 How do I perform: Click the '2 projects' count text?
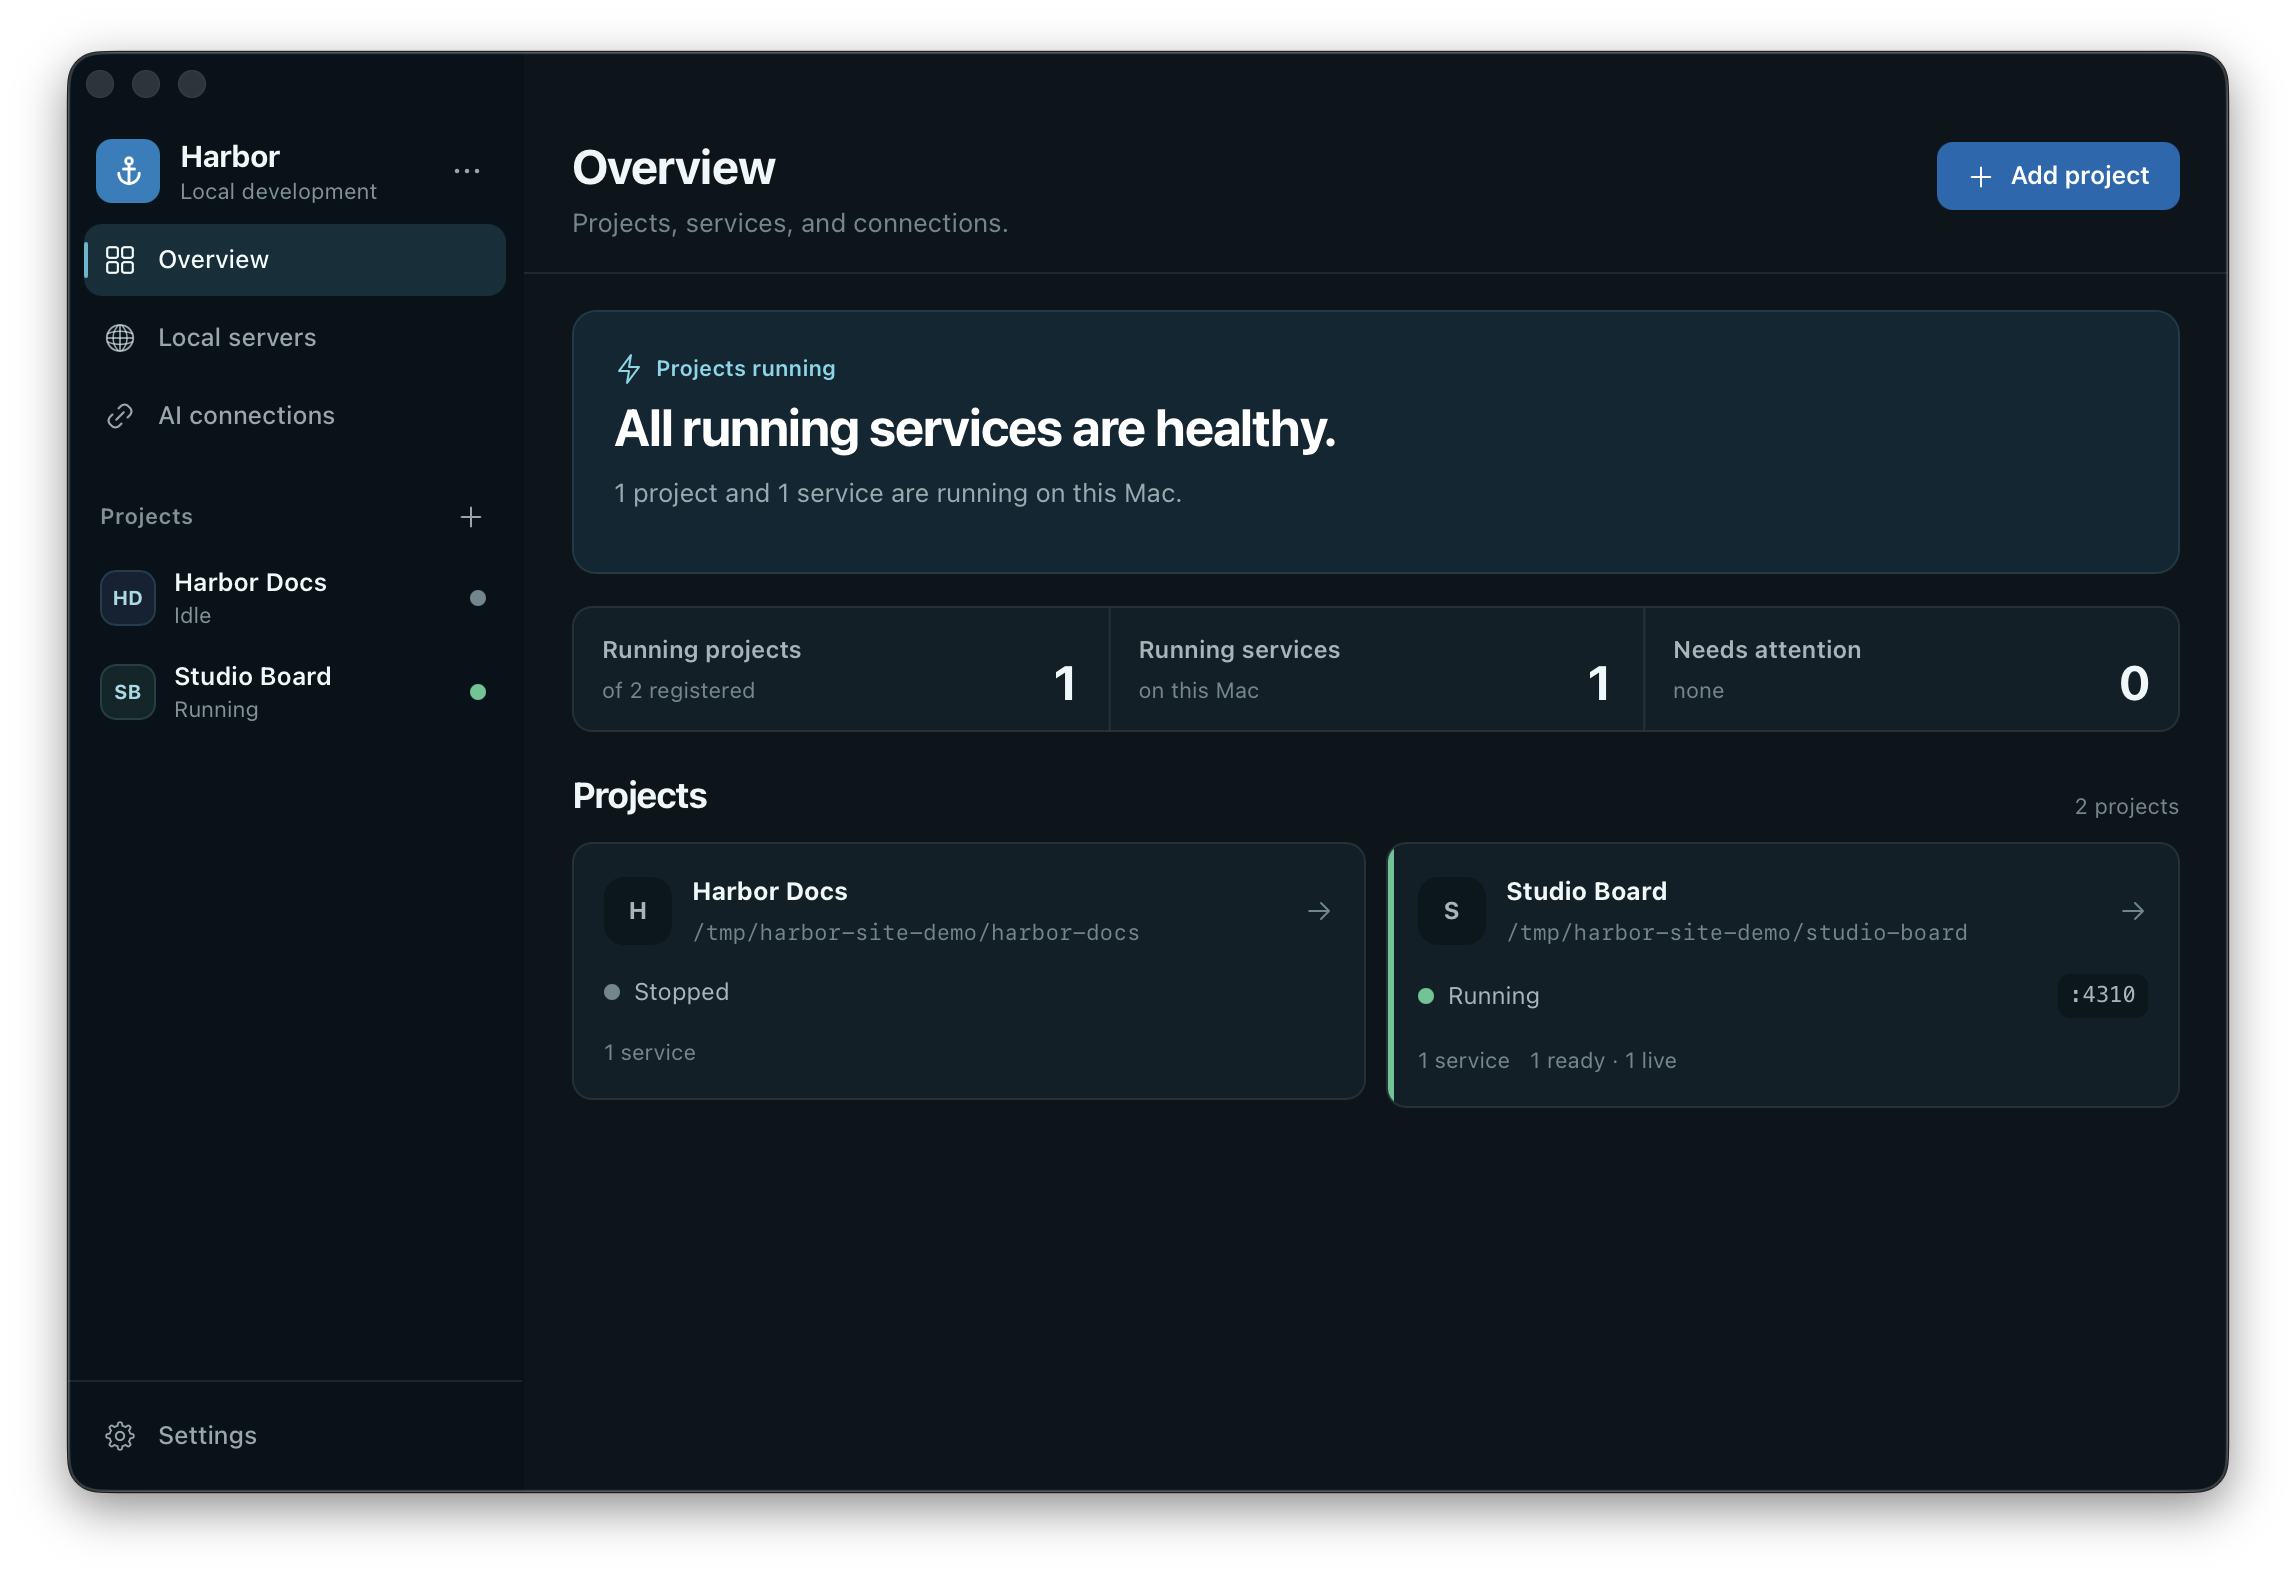point(2127,807)
